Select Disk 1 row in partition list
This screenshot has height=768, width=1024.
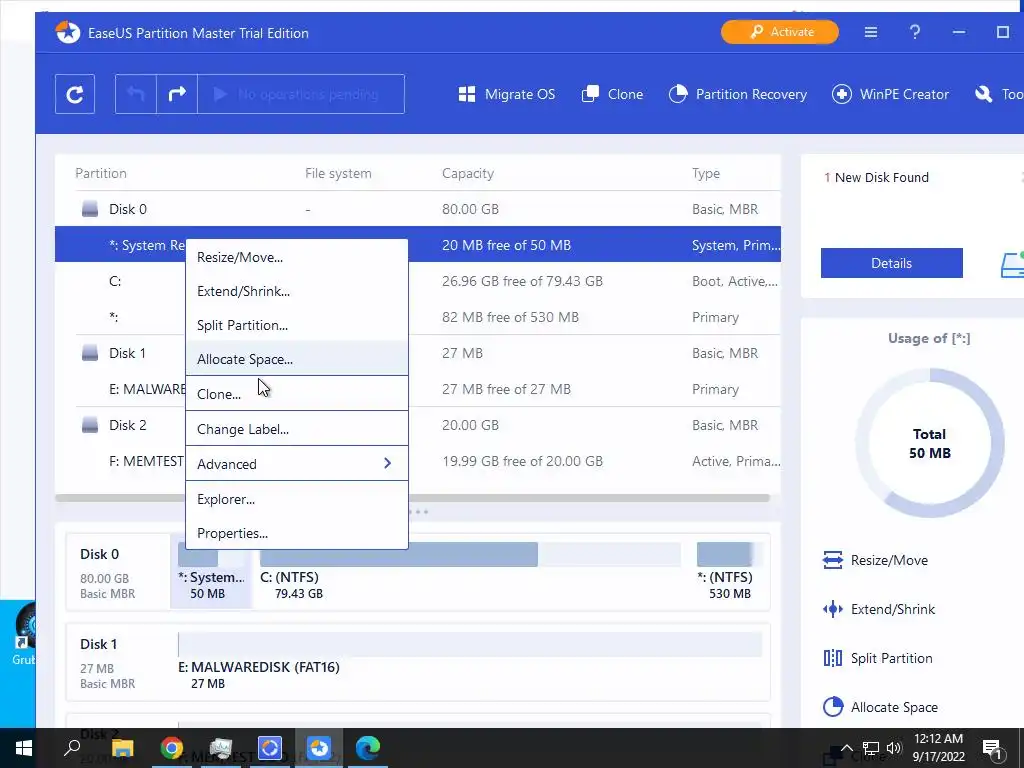(418, 353)
